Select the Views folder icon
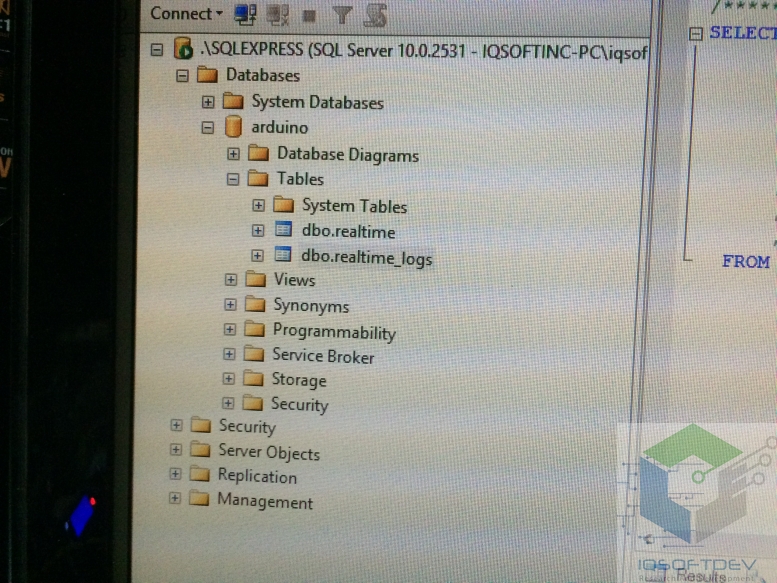777x583 pixels. click(256, 279)
